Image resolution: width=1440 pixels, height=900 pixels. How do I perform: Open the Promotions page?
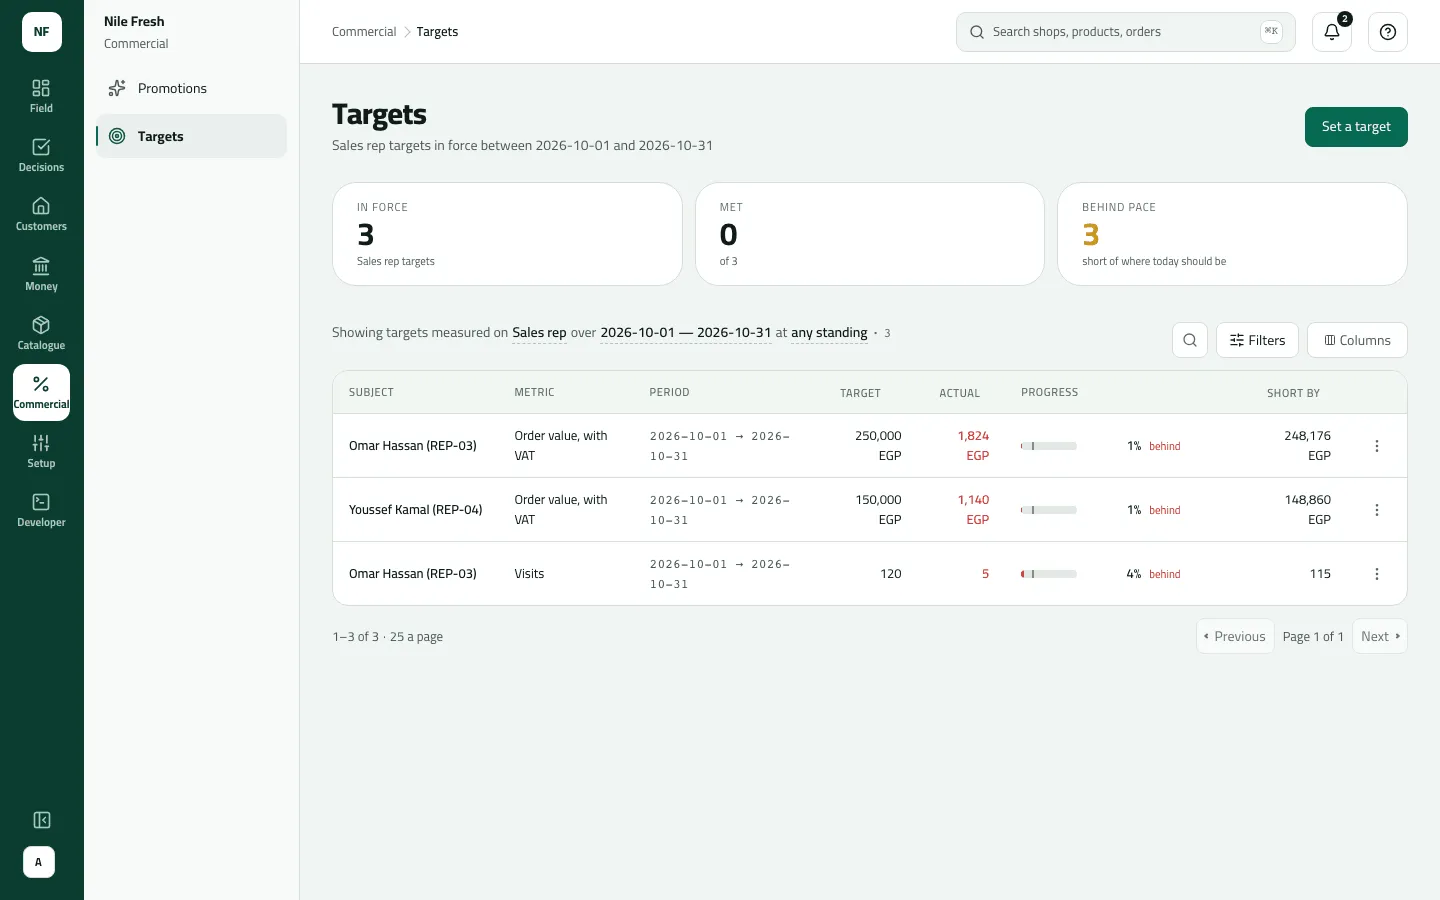(x=191, y=88)
